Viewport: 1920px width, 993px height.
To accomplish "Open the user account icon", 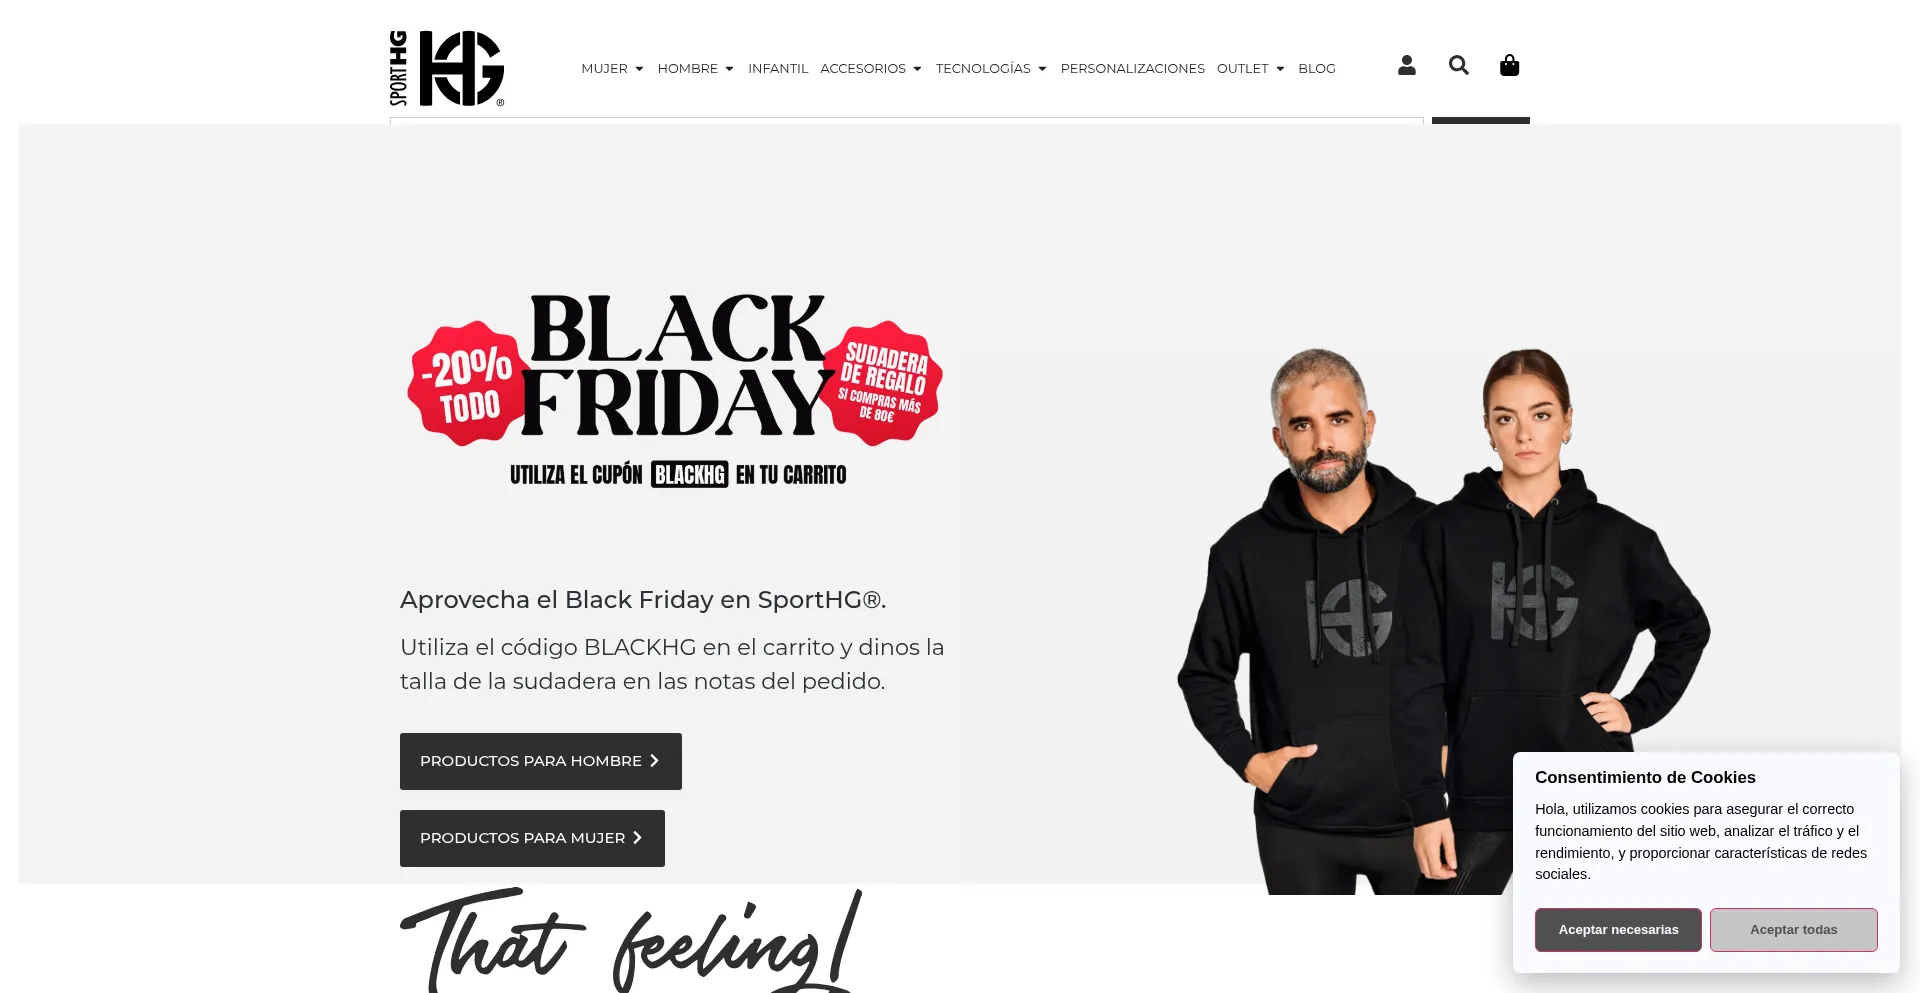I will (x=1406, y=65).
